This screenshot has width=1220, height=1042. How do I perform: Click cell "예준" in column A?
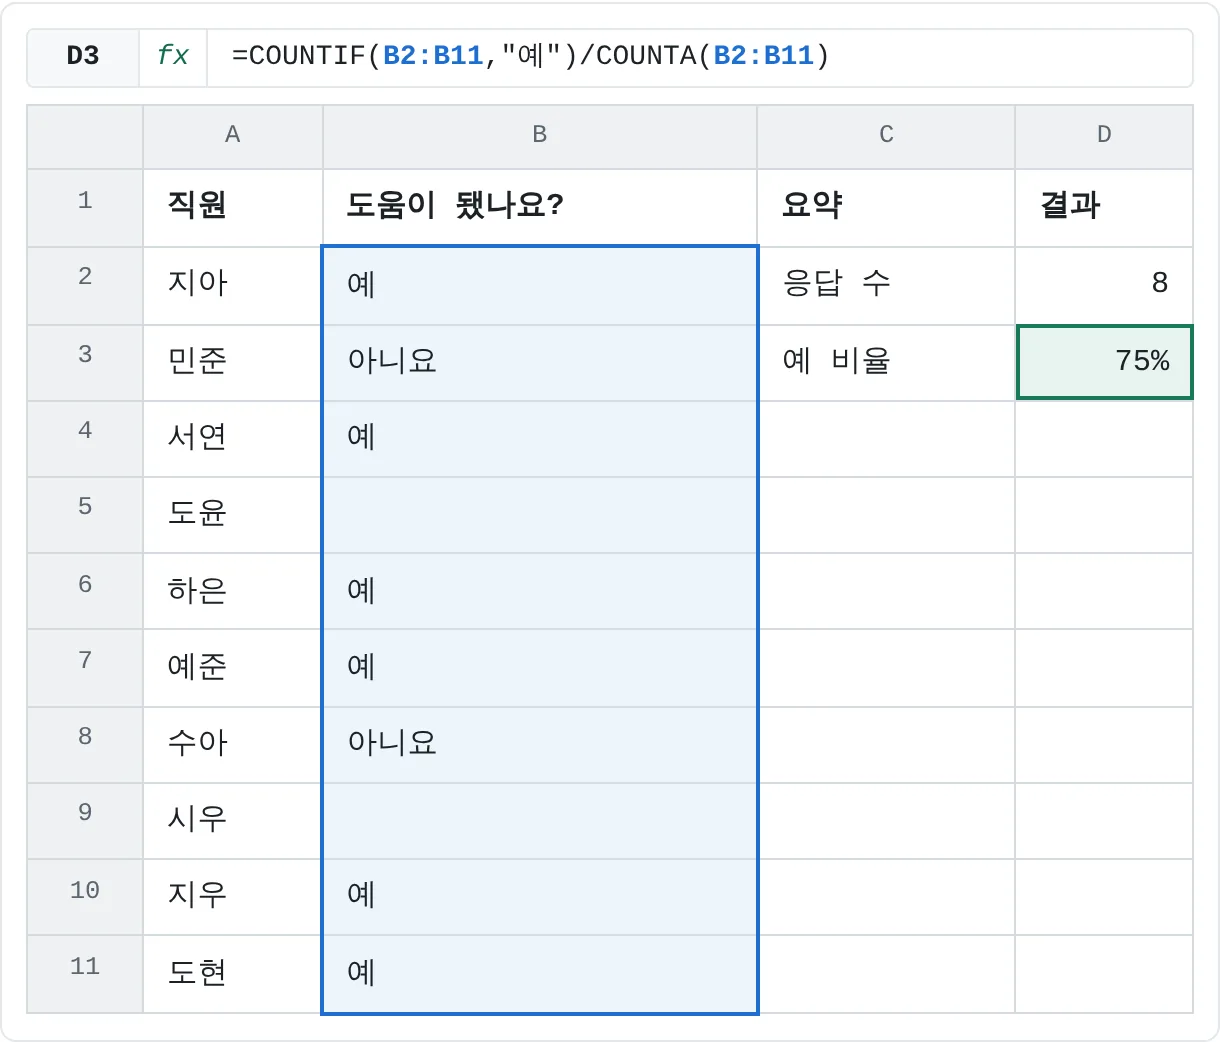click(x=233, y=668)
